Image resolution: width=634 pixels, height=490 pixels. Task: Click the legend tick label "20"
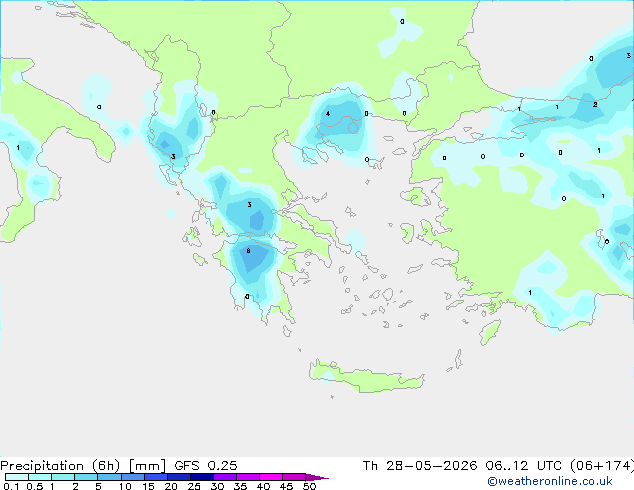point(171,486)
